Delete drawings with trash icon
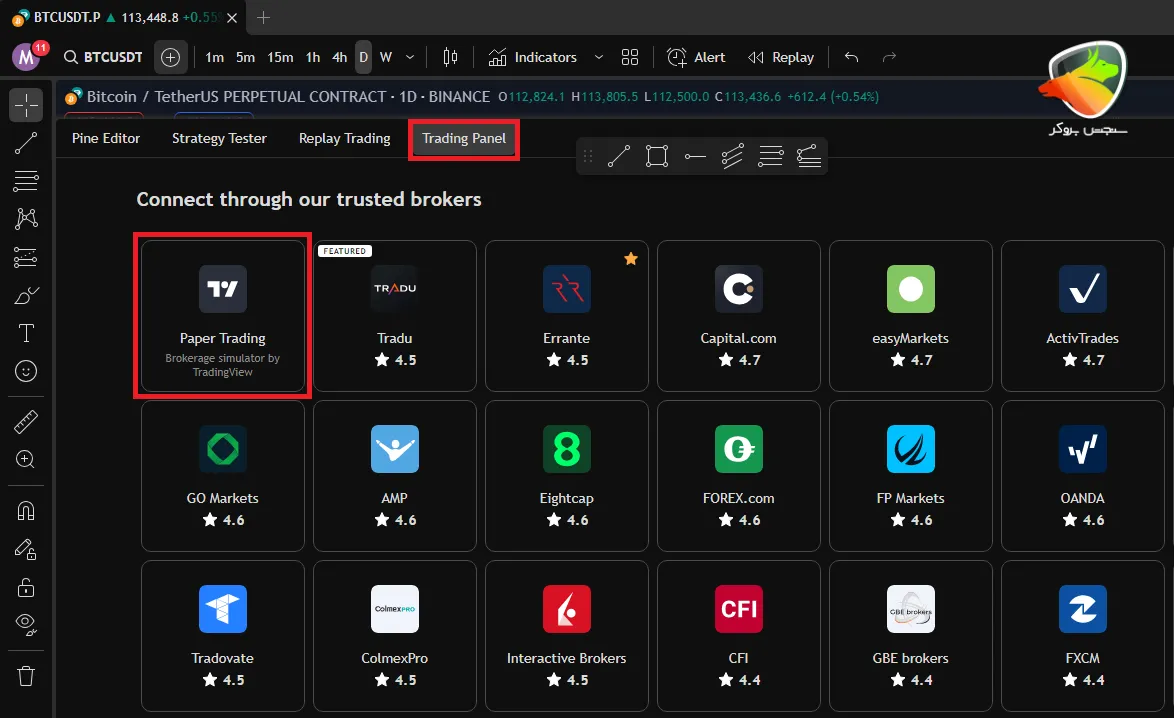This screenshot has width=1174, height=718. (26, 676)
